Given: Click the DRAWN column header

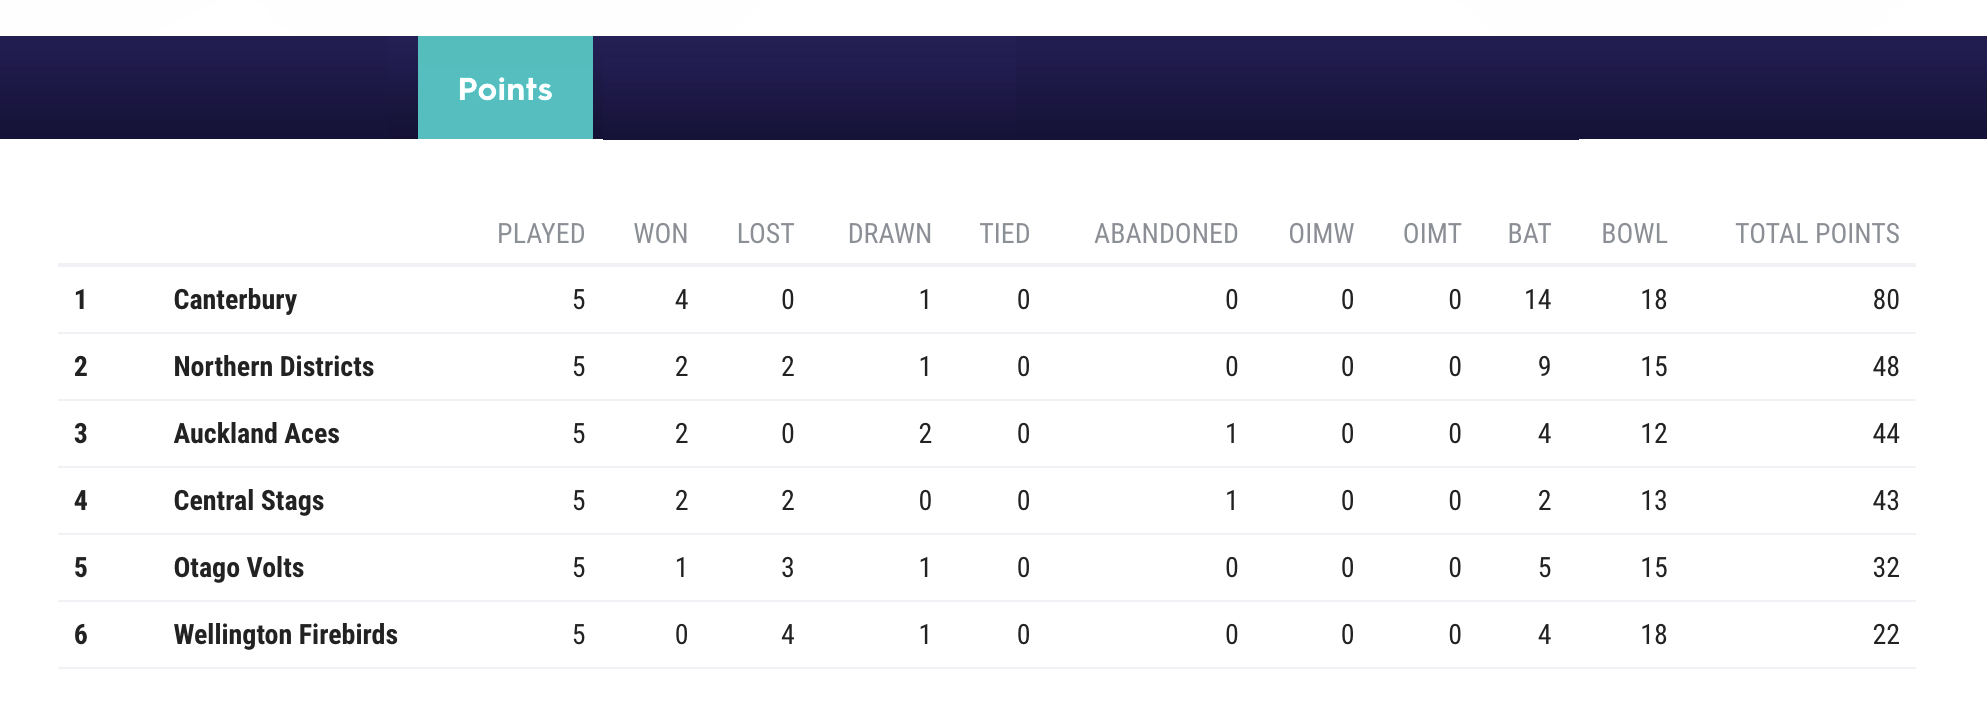Looking at the screenshot, I should [889, 234].
